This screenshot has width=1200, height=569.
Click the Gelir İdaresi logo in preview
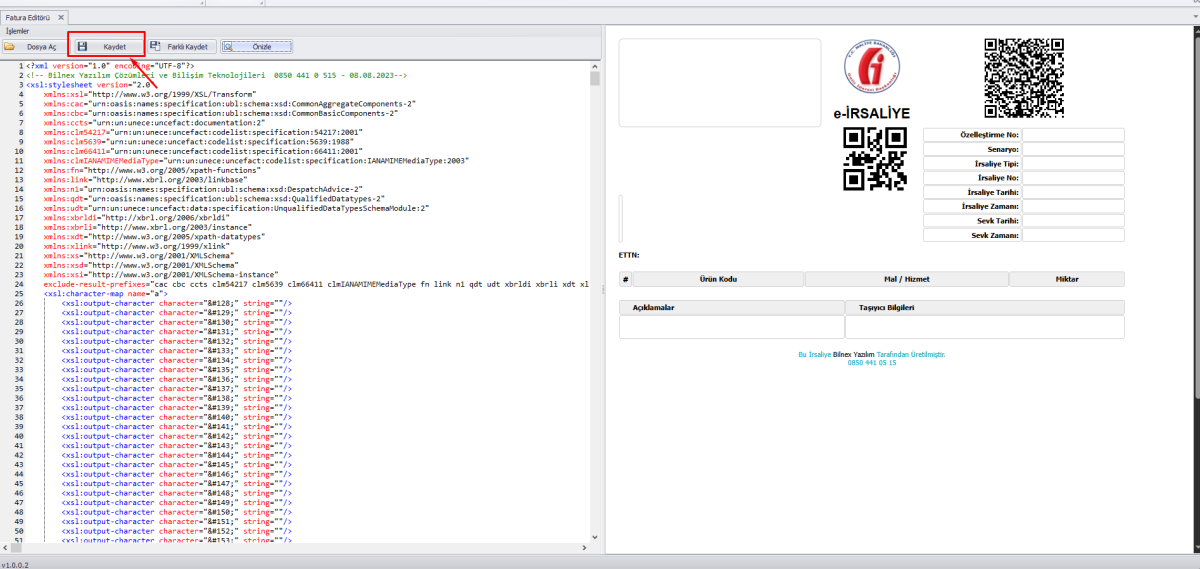[x=871, y=74]
